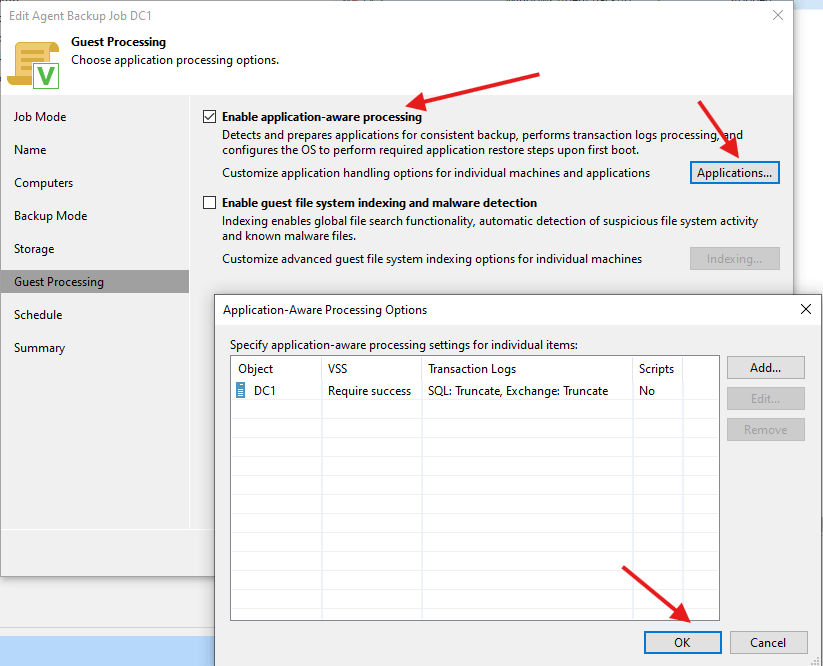Viewport: 823px width, 666px height.
Task: Enable guest file system indexing checkbox
Action: pyautogui.click(x=209, y=203)
